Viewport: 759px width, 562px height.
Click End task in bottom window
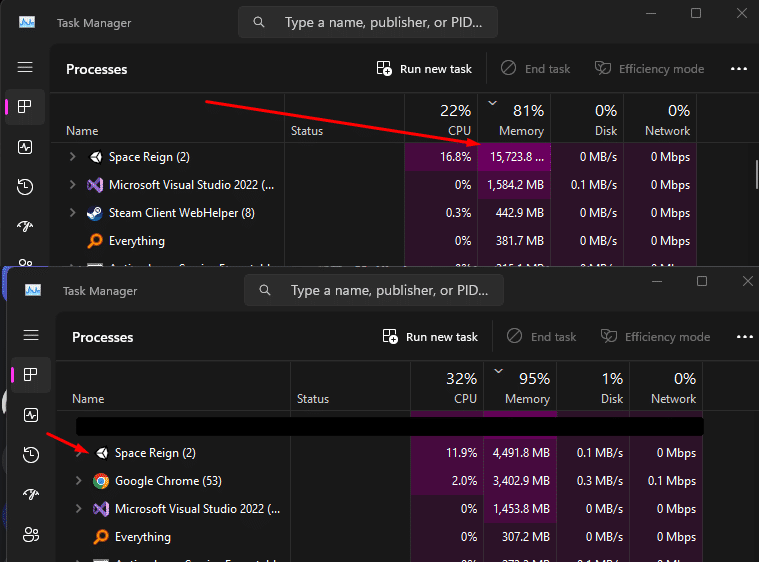(541, 337)
